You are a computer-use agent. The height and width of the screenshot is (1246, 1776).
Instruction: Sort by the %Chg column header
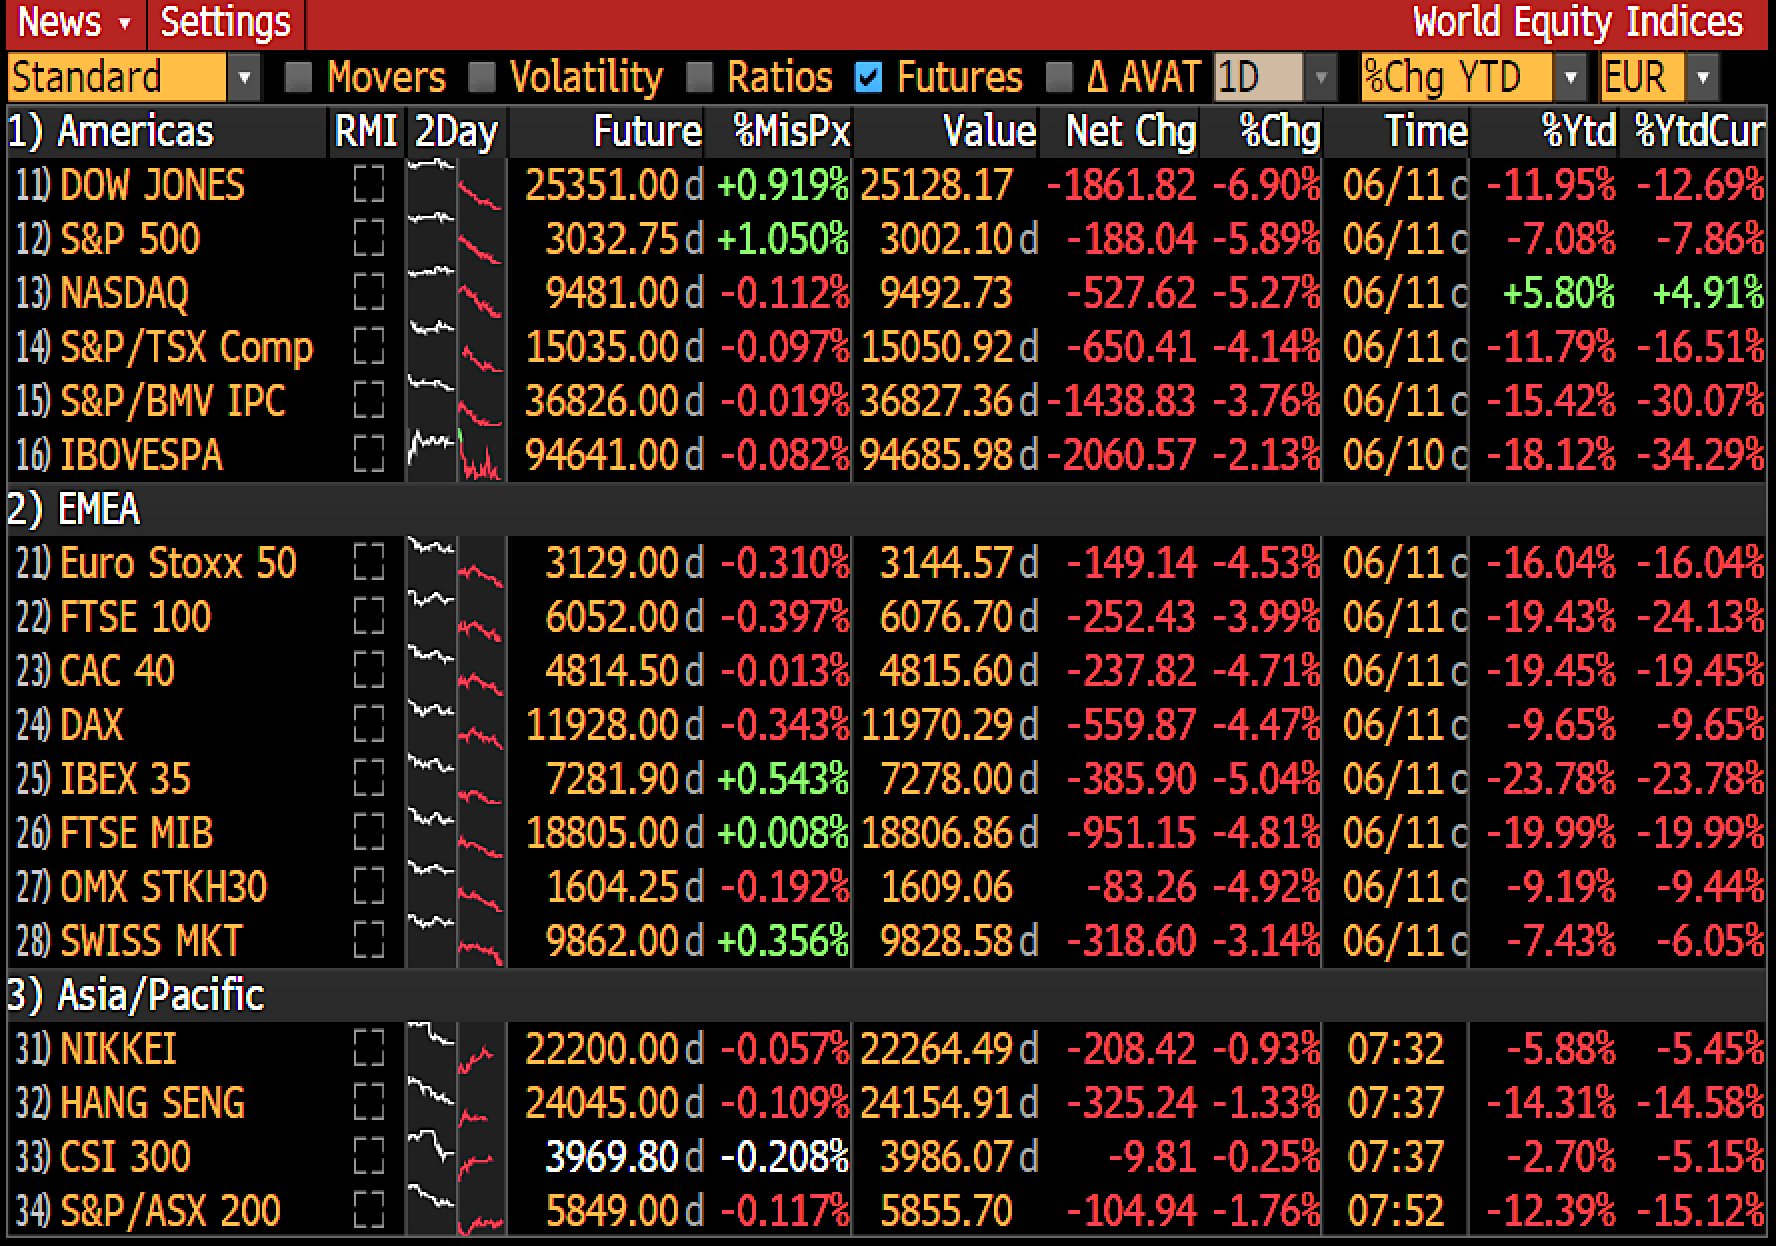pyautogui.click(x=1280, y=131)
